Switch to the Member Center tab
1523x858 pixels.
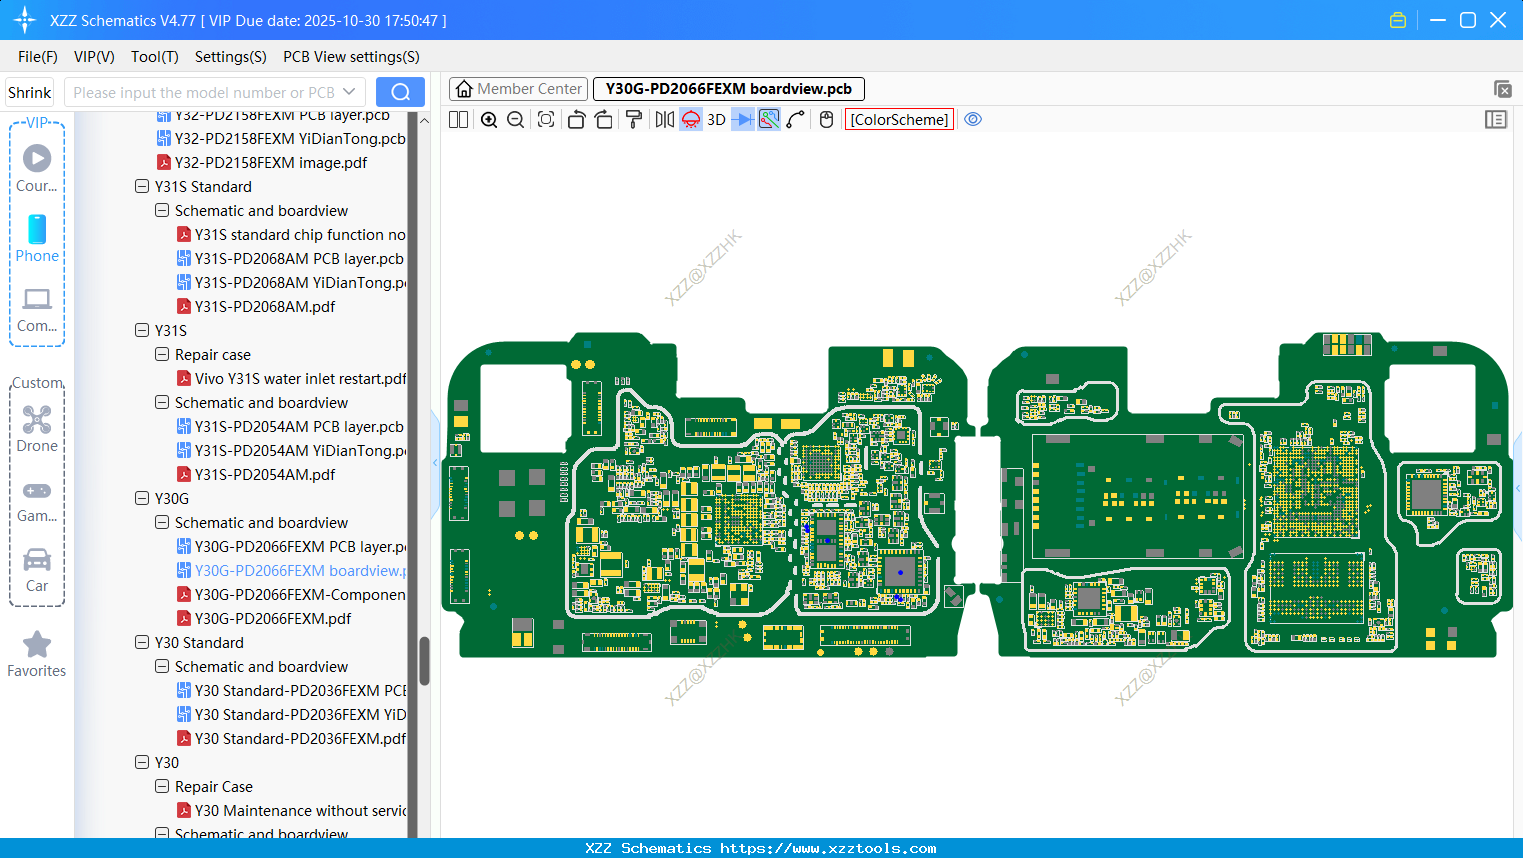518,89
